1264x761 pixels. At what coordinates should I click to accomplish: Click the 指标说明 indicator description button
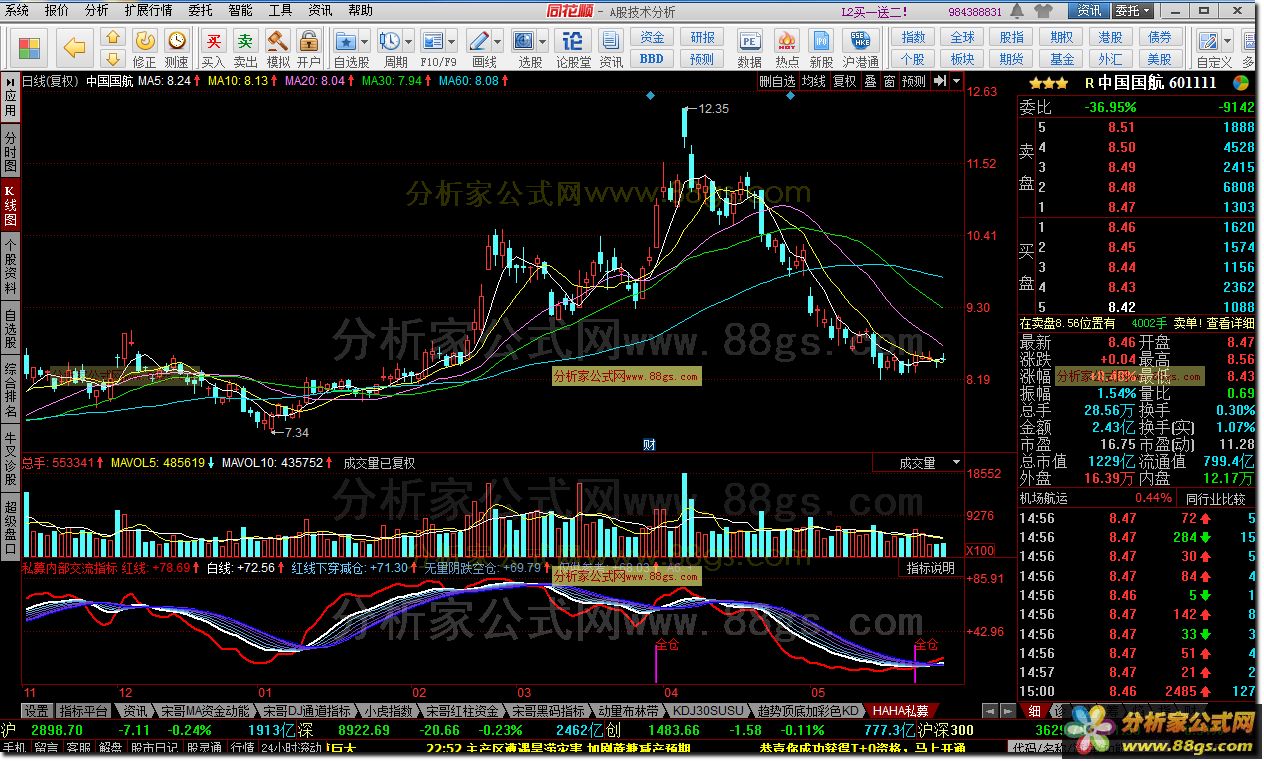(930, 568)
